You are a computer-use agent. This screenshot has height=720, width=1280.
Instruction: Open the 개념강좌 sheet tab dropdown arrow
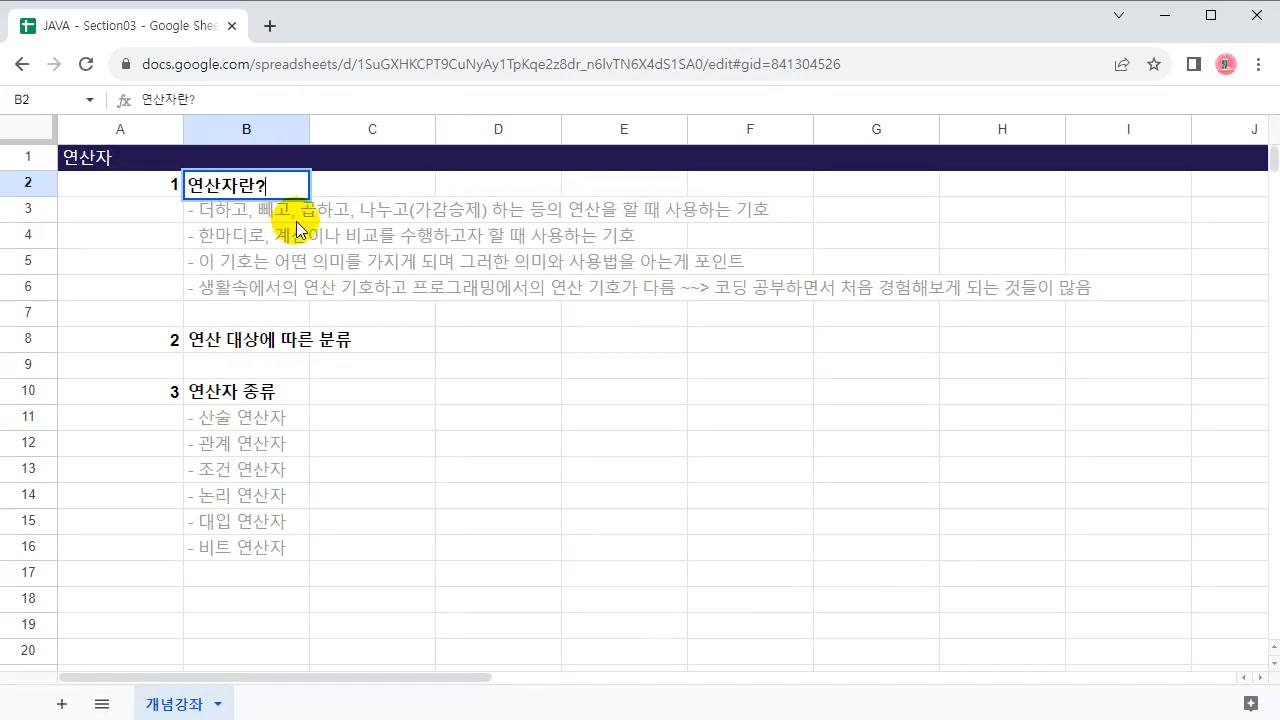[x=217, y=704]
